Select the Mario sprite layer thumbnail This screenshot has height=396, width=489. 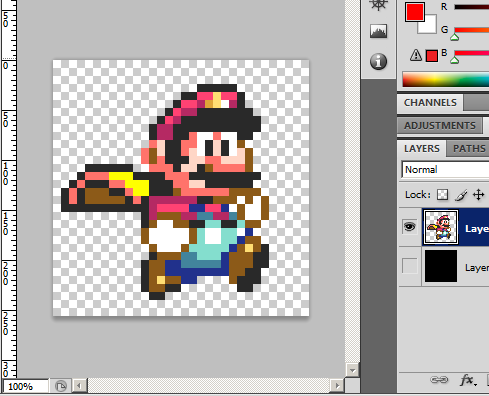441,227
